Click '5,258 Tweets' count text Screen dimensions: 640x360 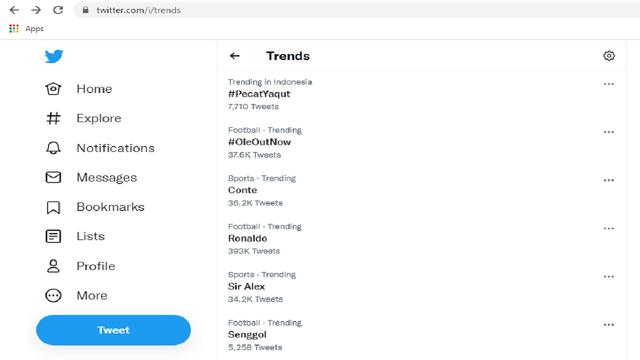(x=255, y=347)
